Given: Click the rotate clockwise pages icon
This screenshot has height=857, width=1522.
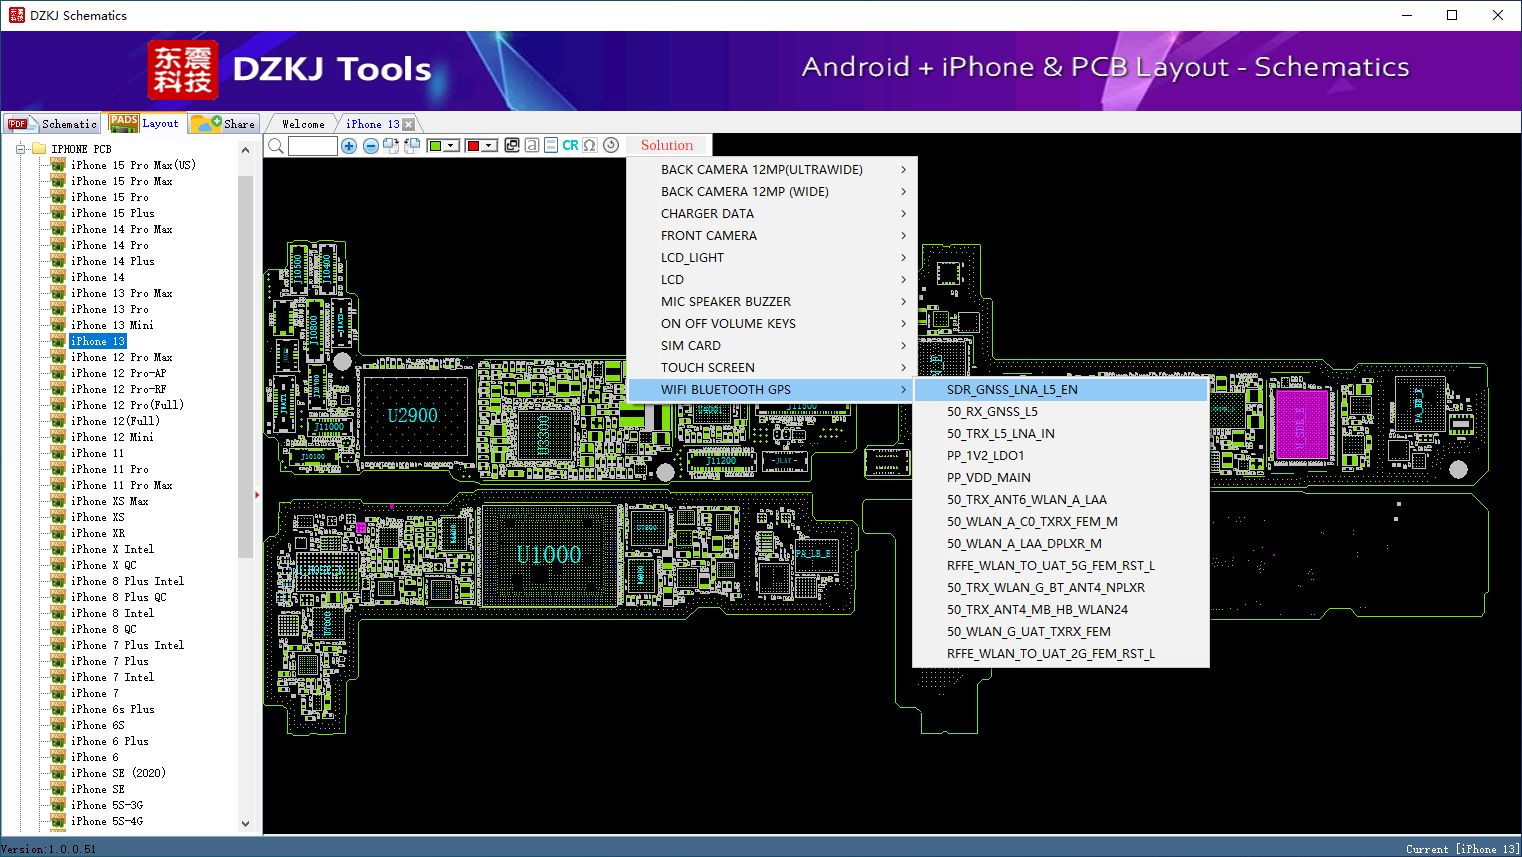Looking at the screenshot, I should click(391, 146).
